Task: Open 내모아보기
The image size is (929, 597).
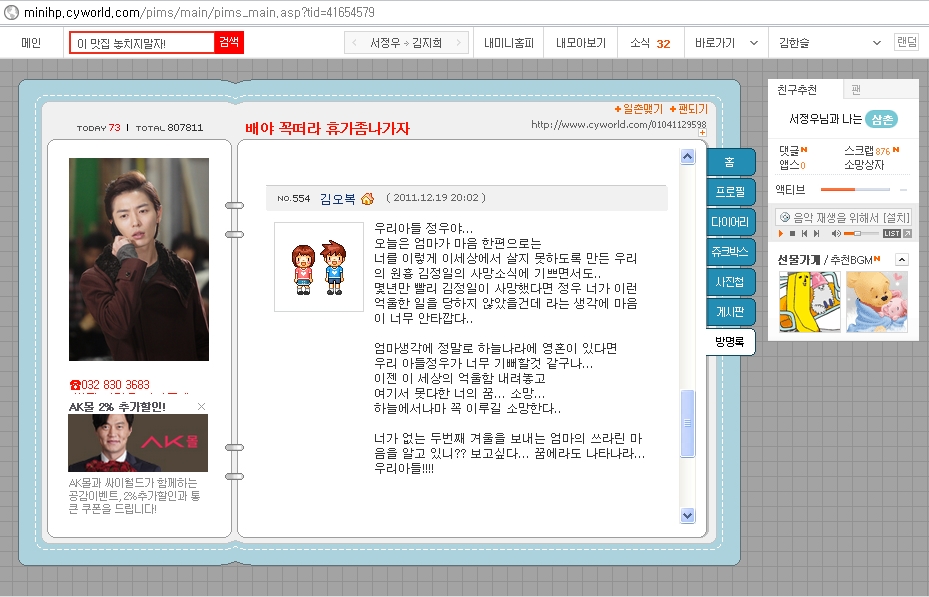Action: [x=581, y=43]
